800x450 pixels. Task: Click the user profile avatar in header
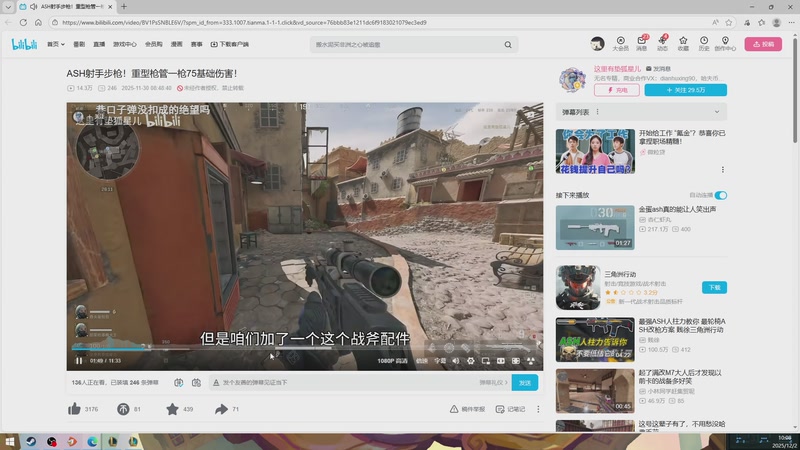[x=597, y=44]
